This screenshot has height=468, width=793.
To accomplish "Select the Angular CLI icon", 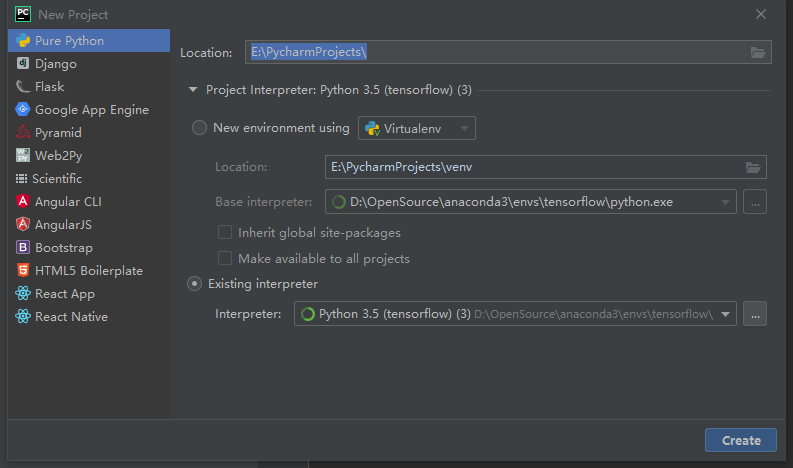I will (x=23, y=201).
